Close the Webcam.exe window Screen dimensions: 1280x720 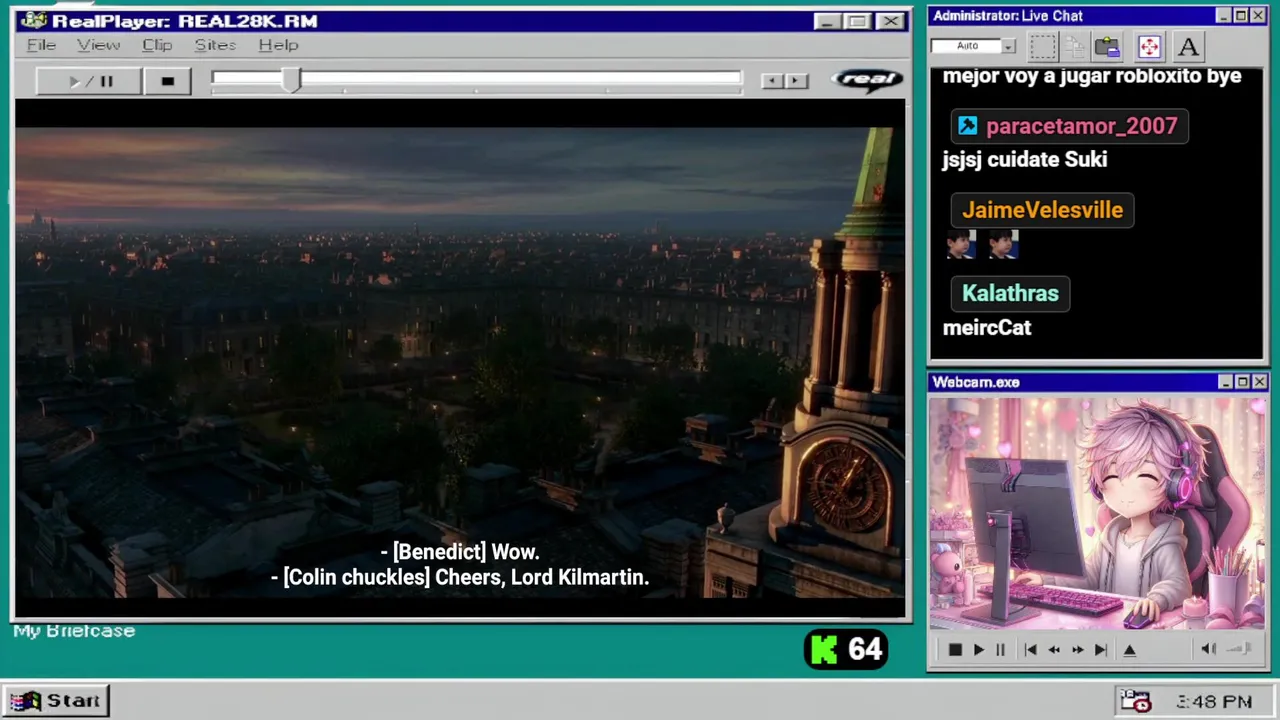pyautogui.click(x=1260, y=382)
